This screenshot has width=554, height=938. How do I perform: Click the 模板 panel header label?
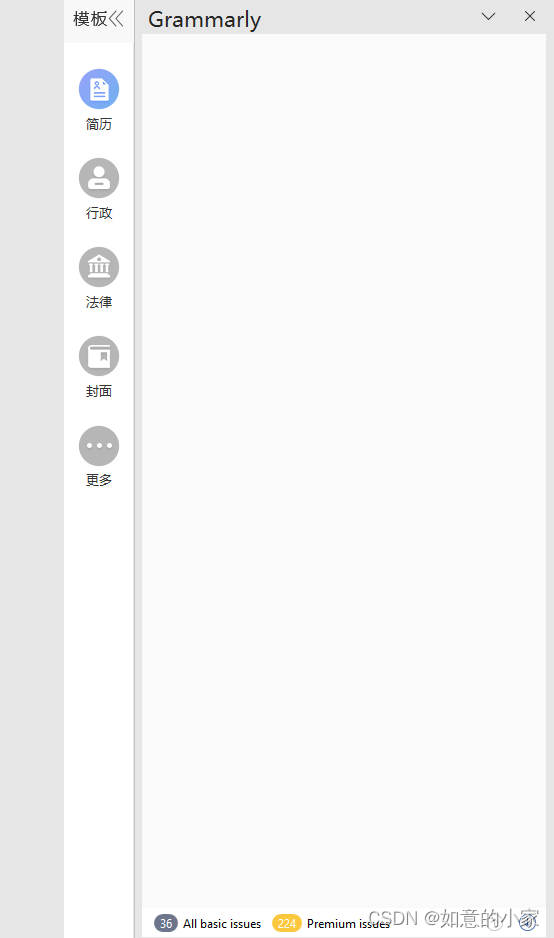(x=90, y=19)
